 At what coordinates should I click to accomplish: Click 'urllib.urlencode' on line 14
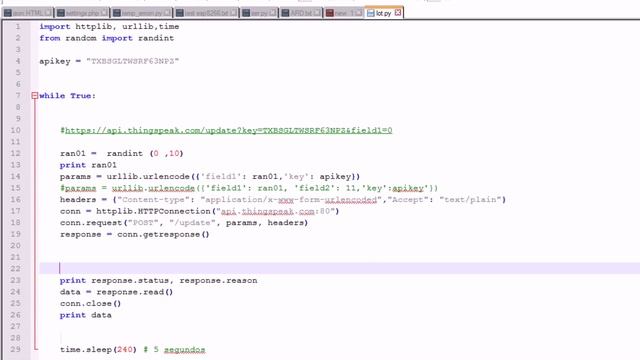click(148, 177)
